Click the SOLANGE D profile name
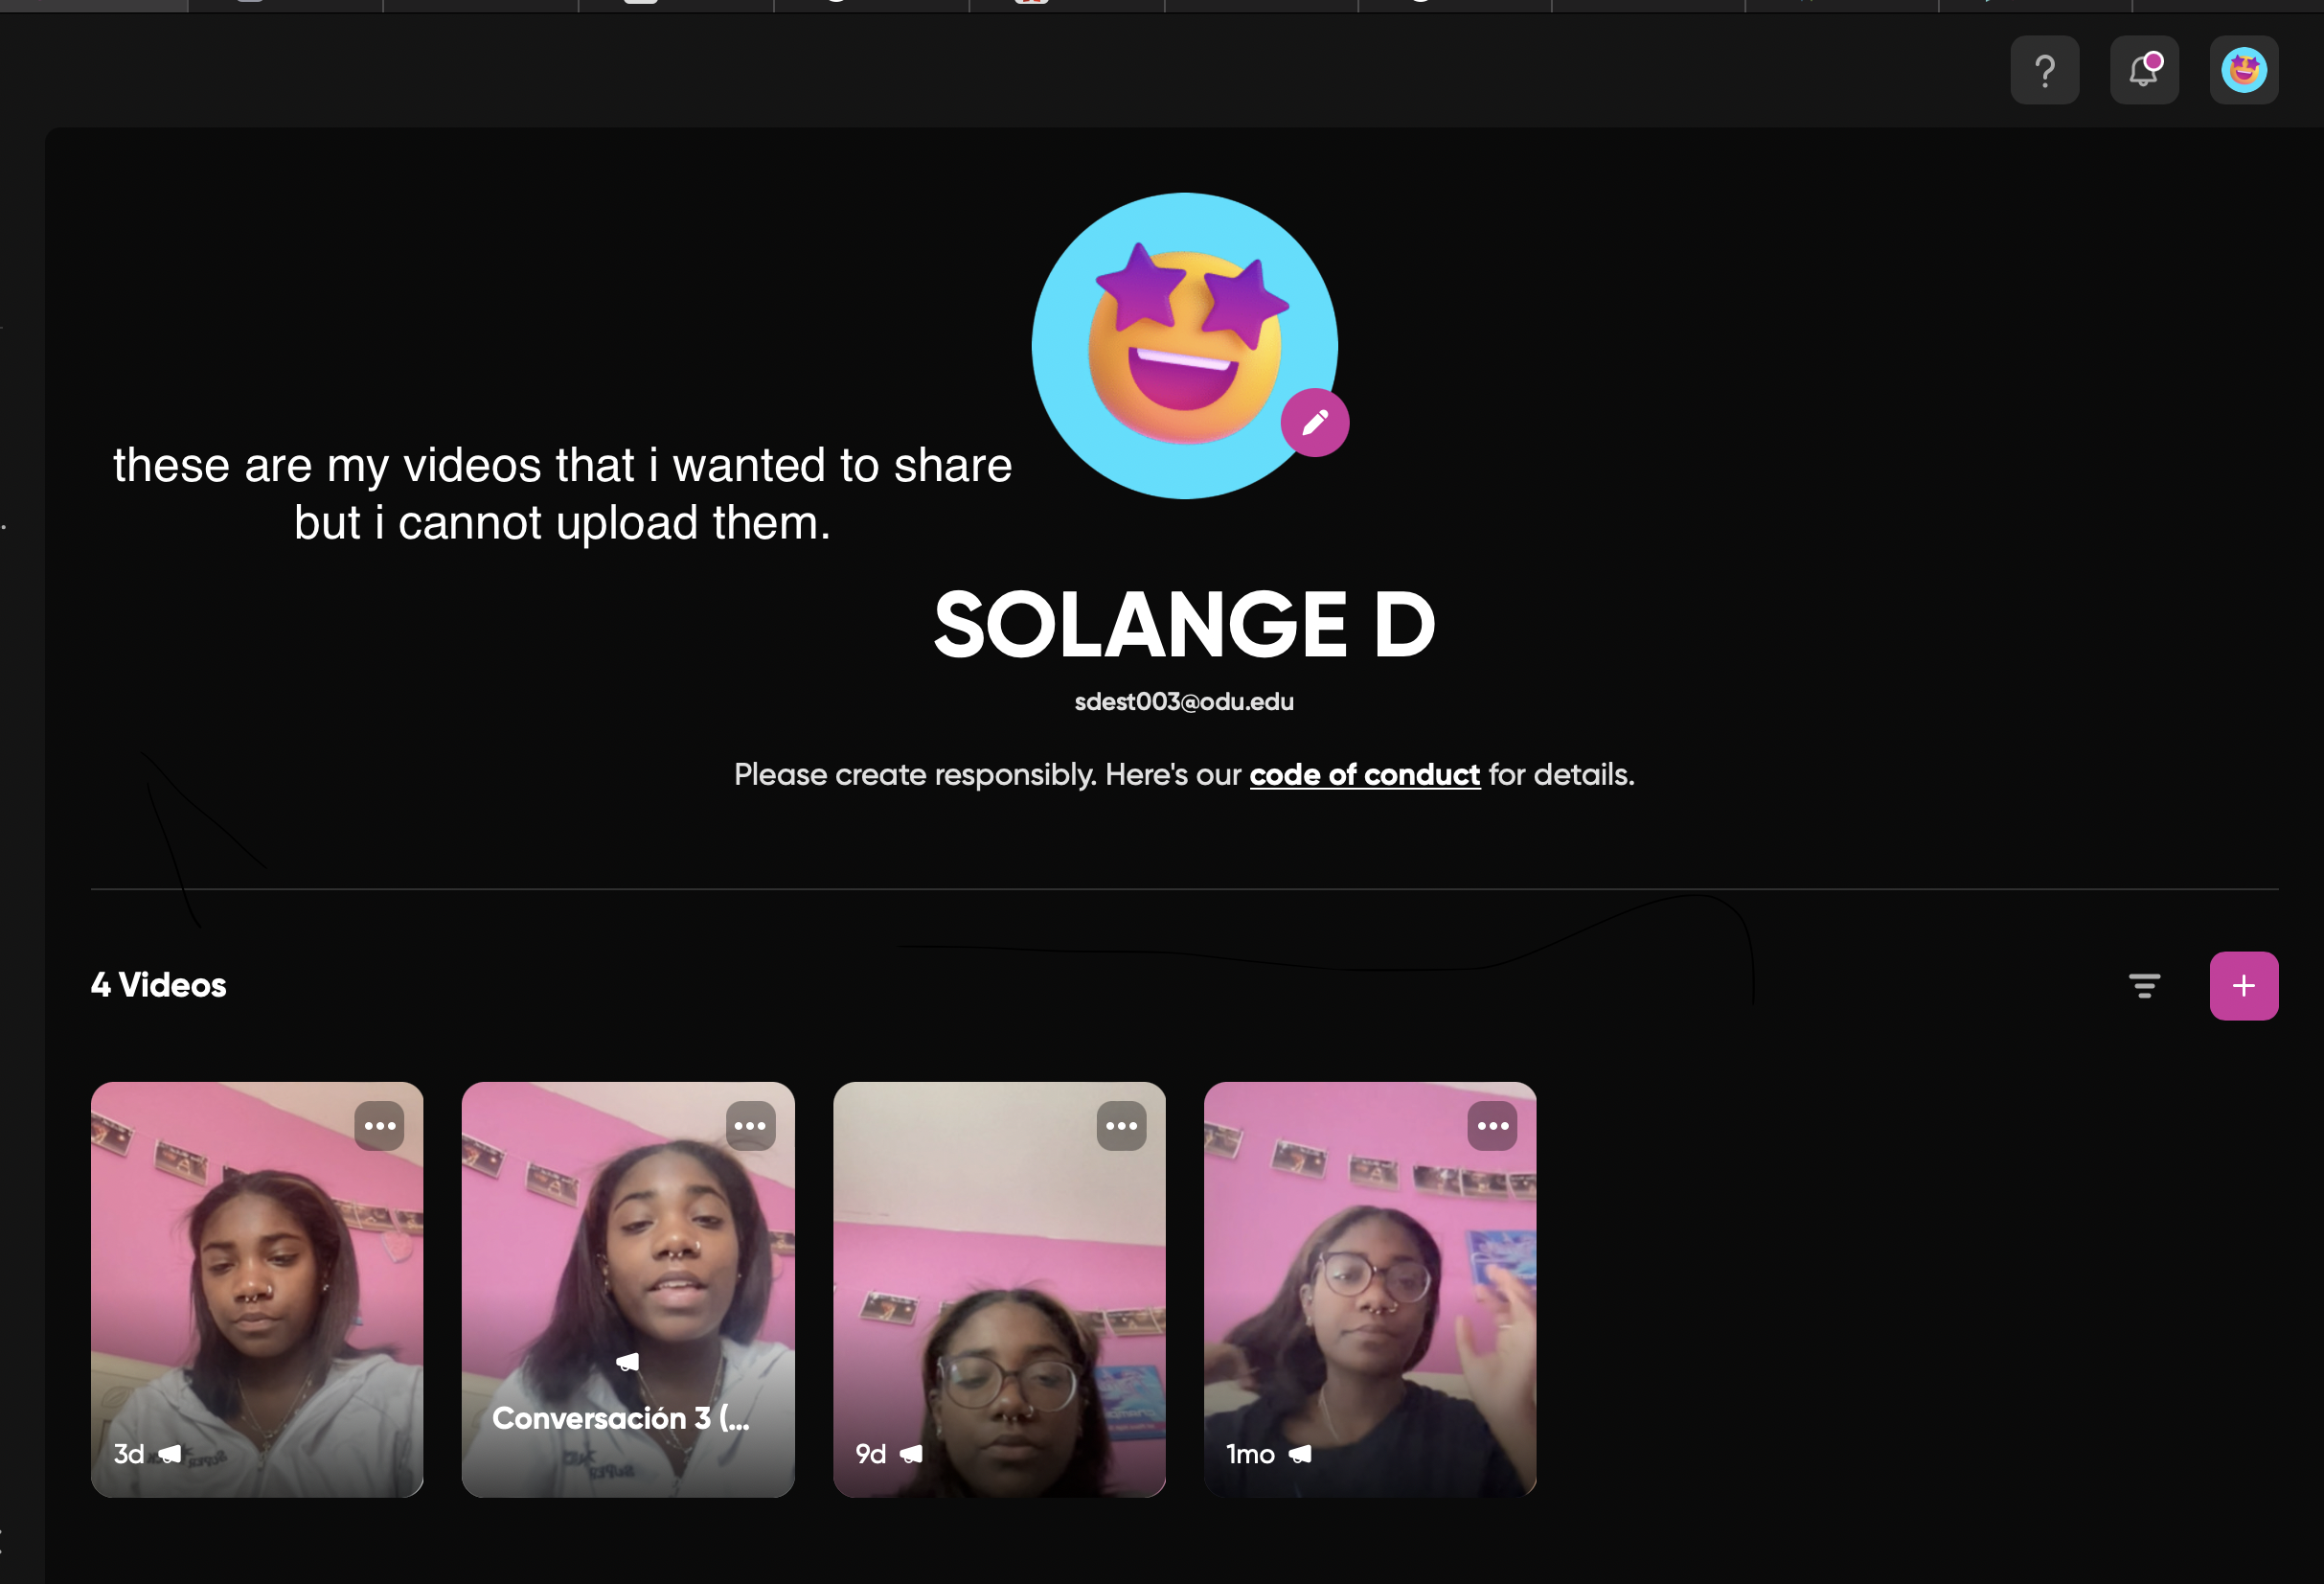 [x=1184, y=625]
